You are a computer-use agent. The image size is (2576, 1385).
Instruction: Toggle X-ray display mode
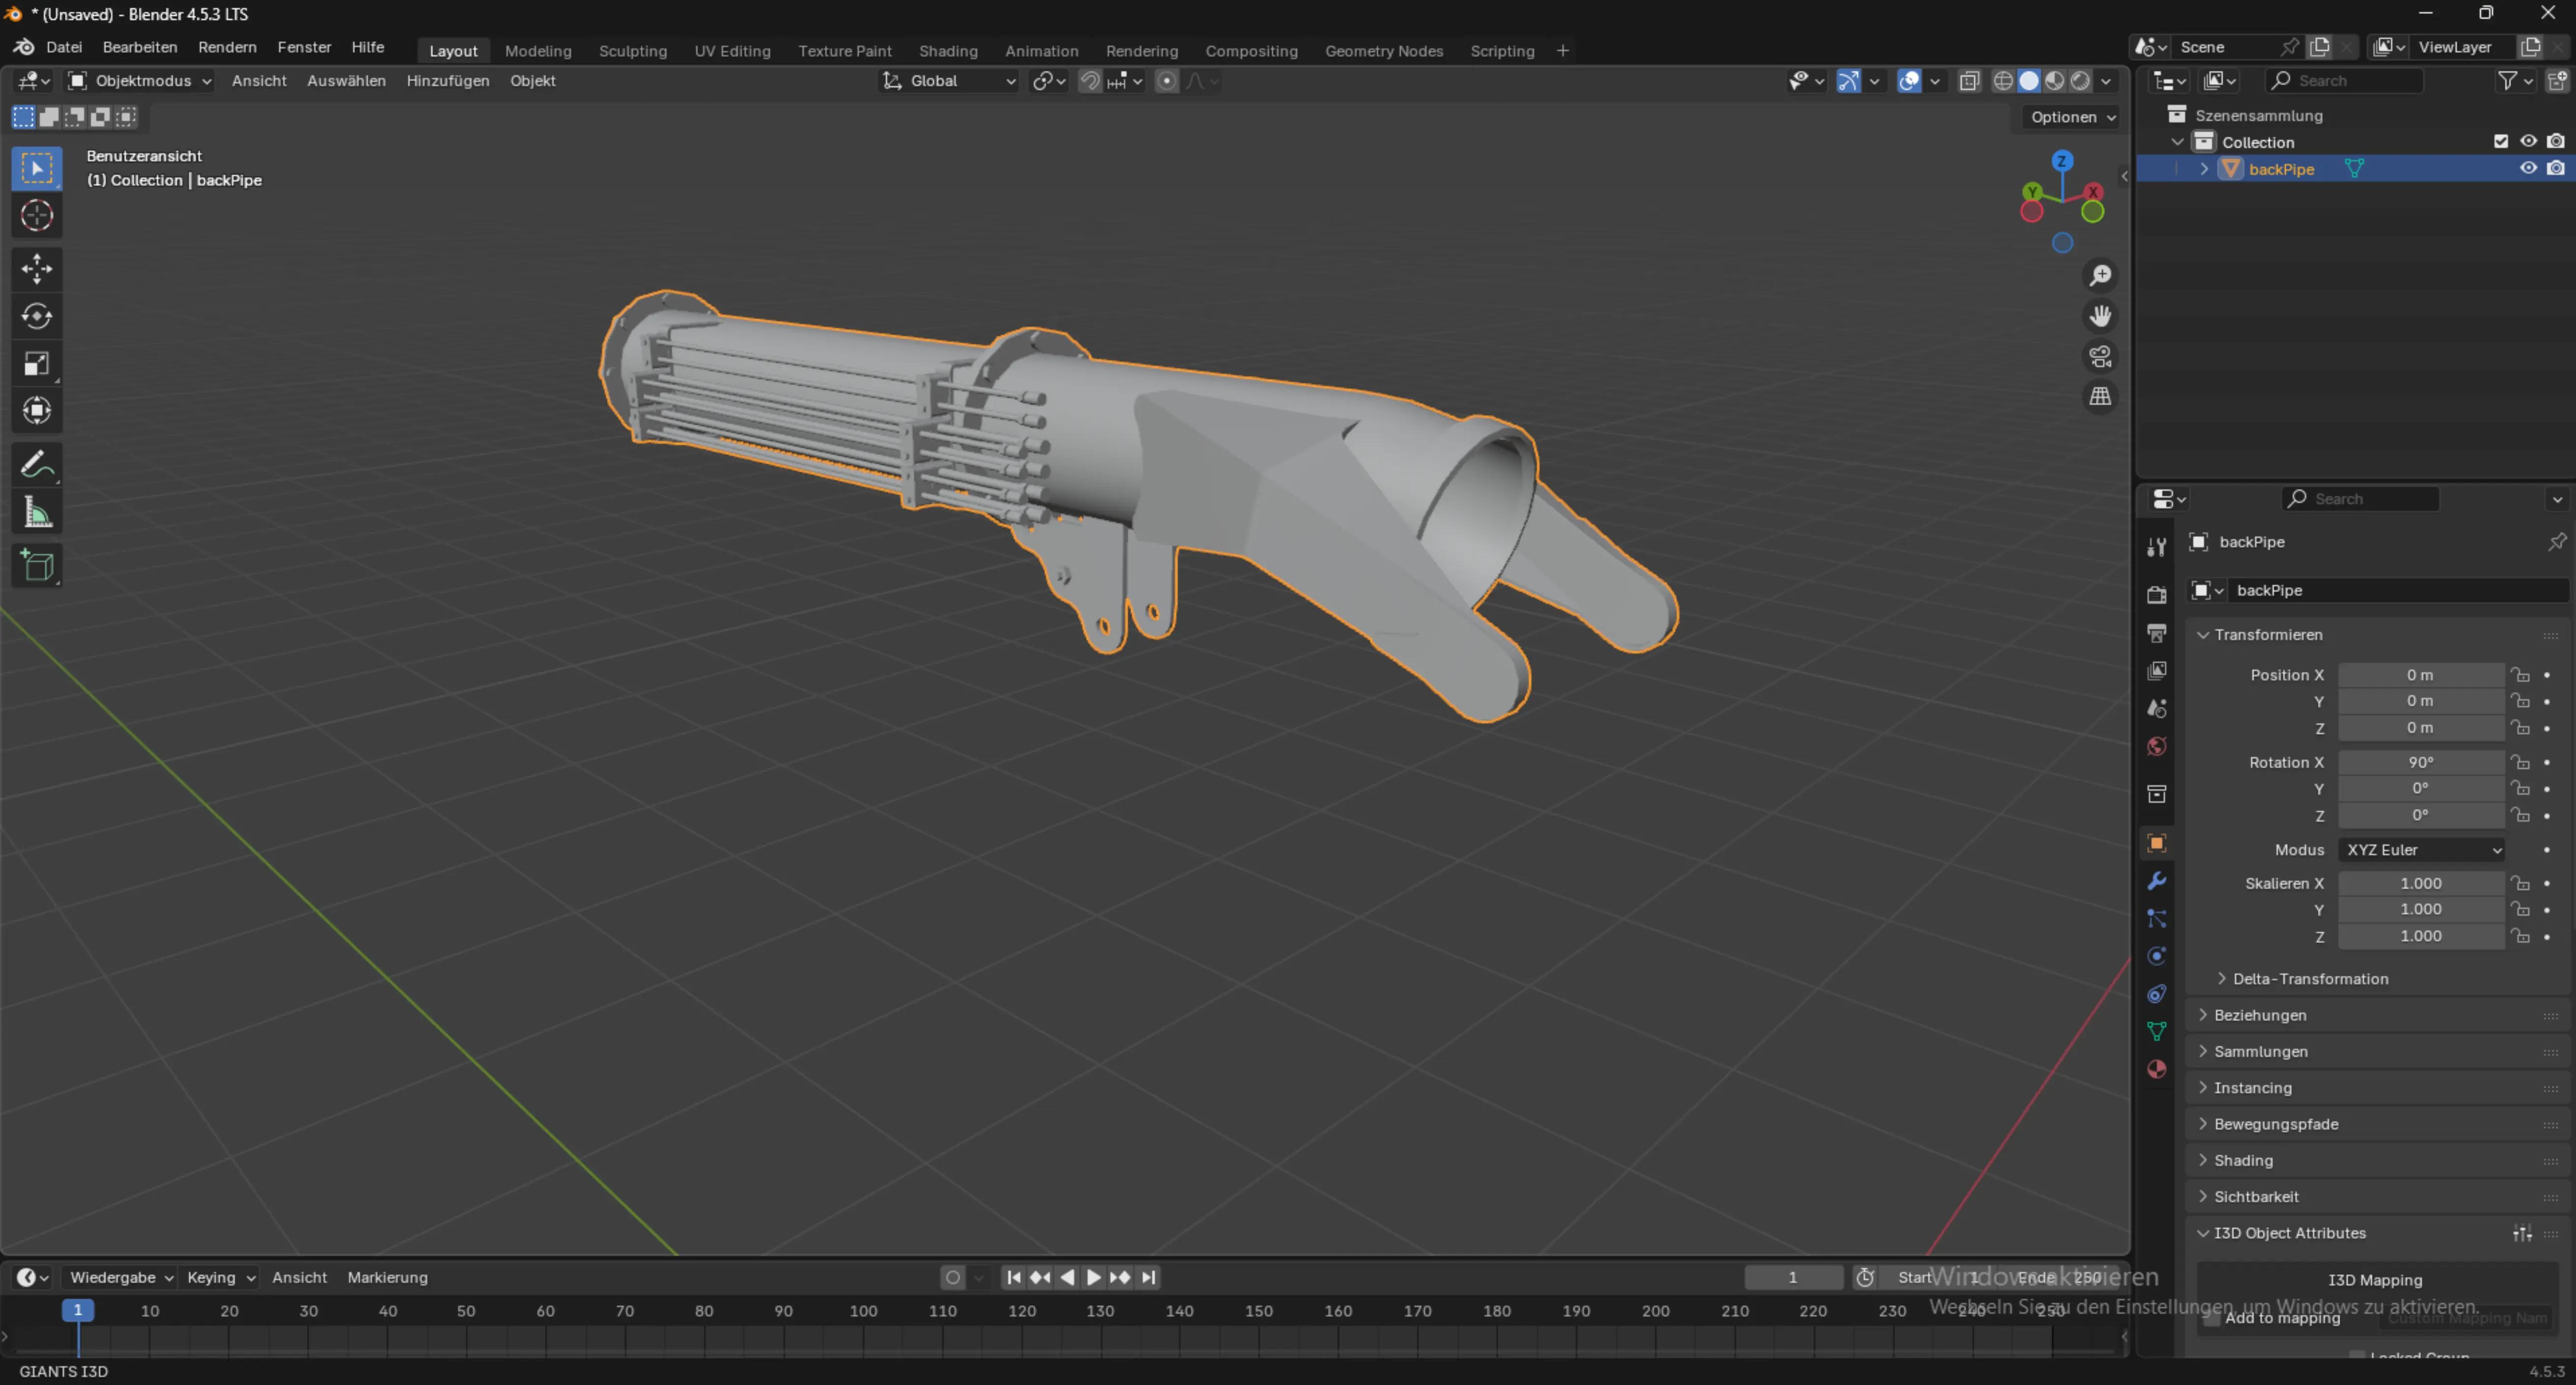click(x=1969, y=81)
